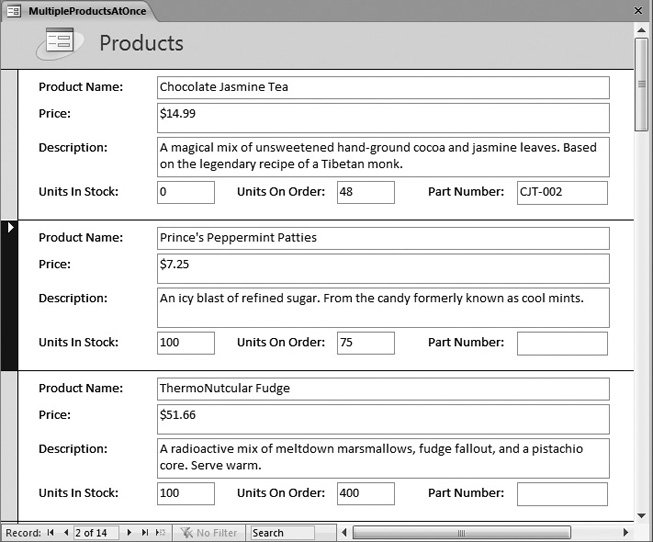Go to first record navigation button
The image size is (653, 542).
click(x=50, y=533)
